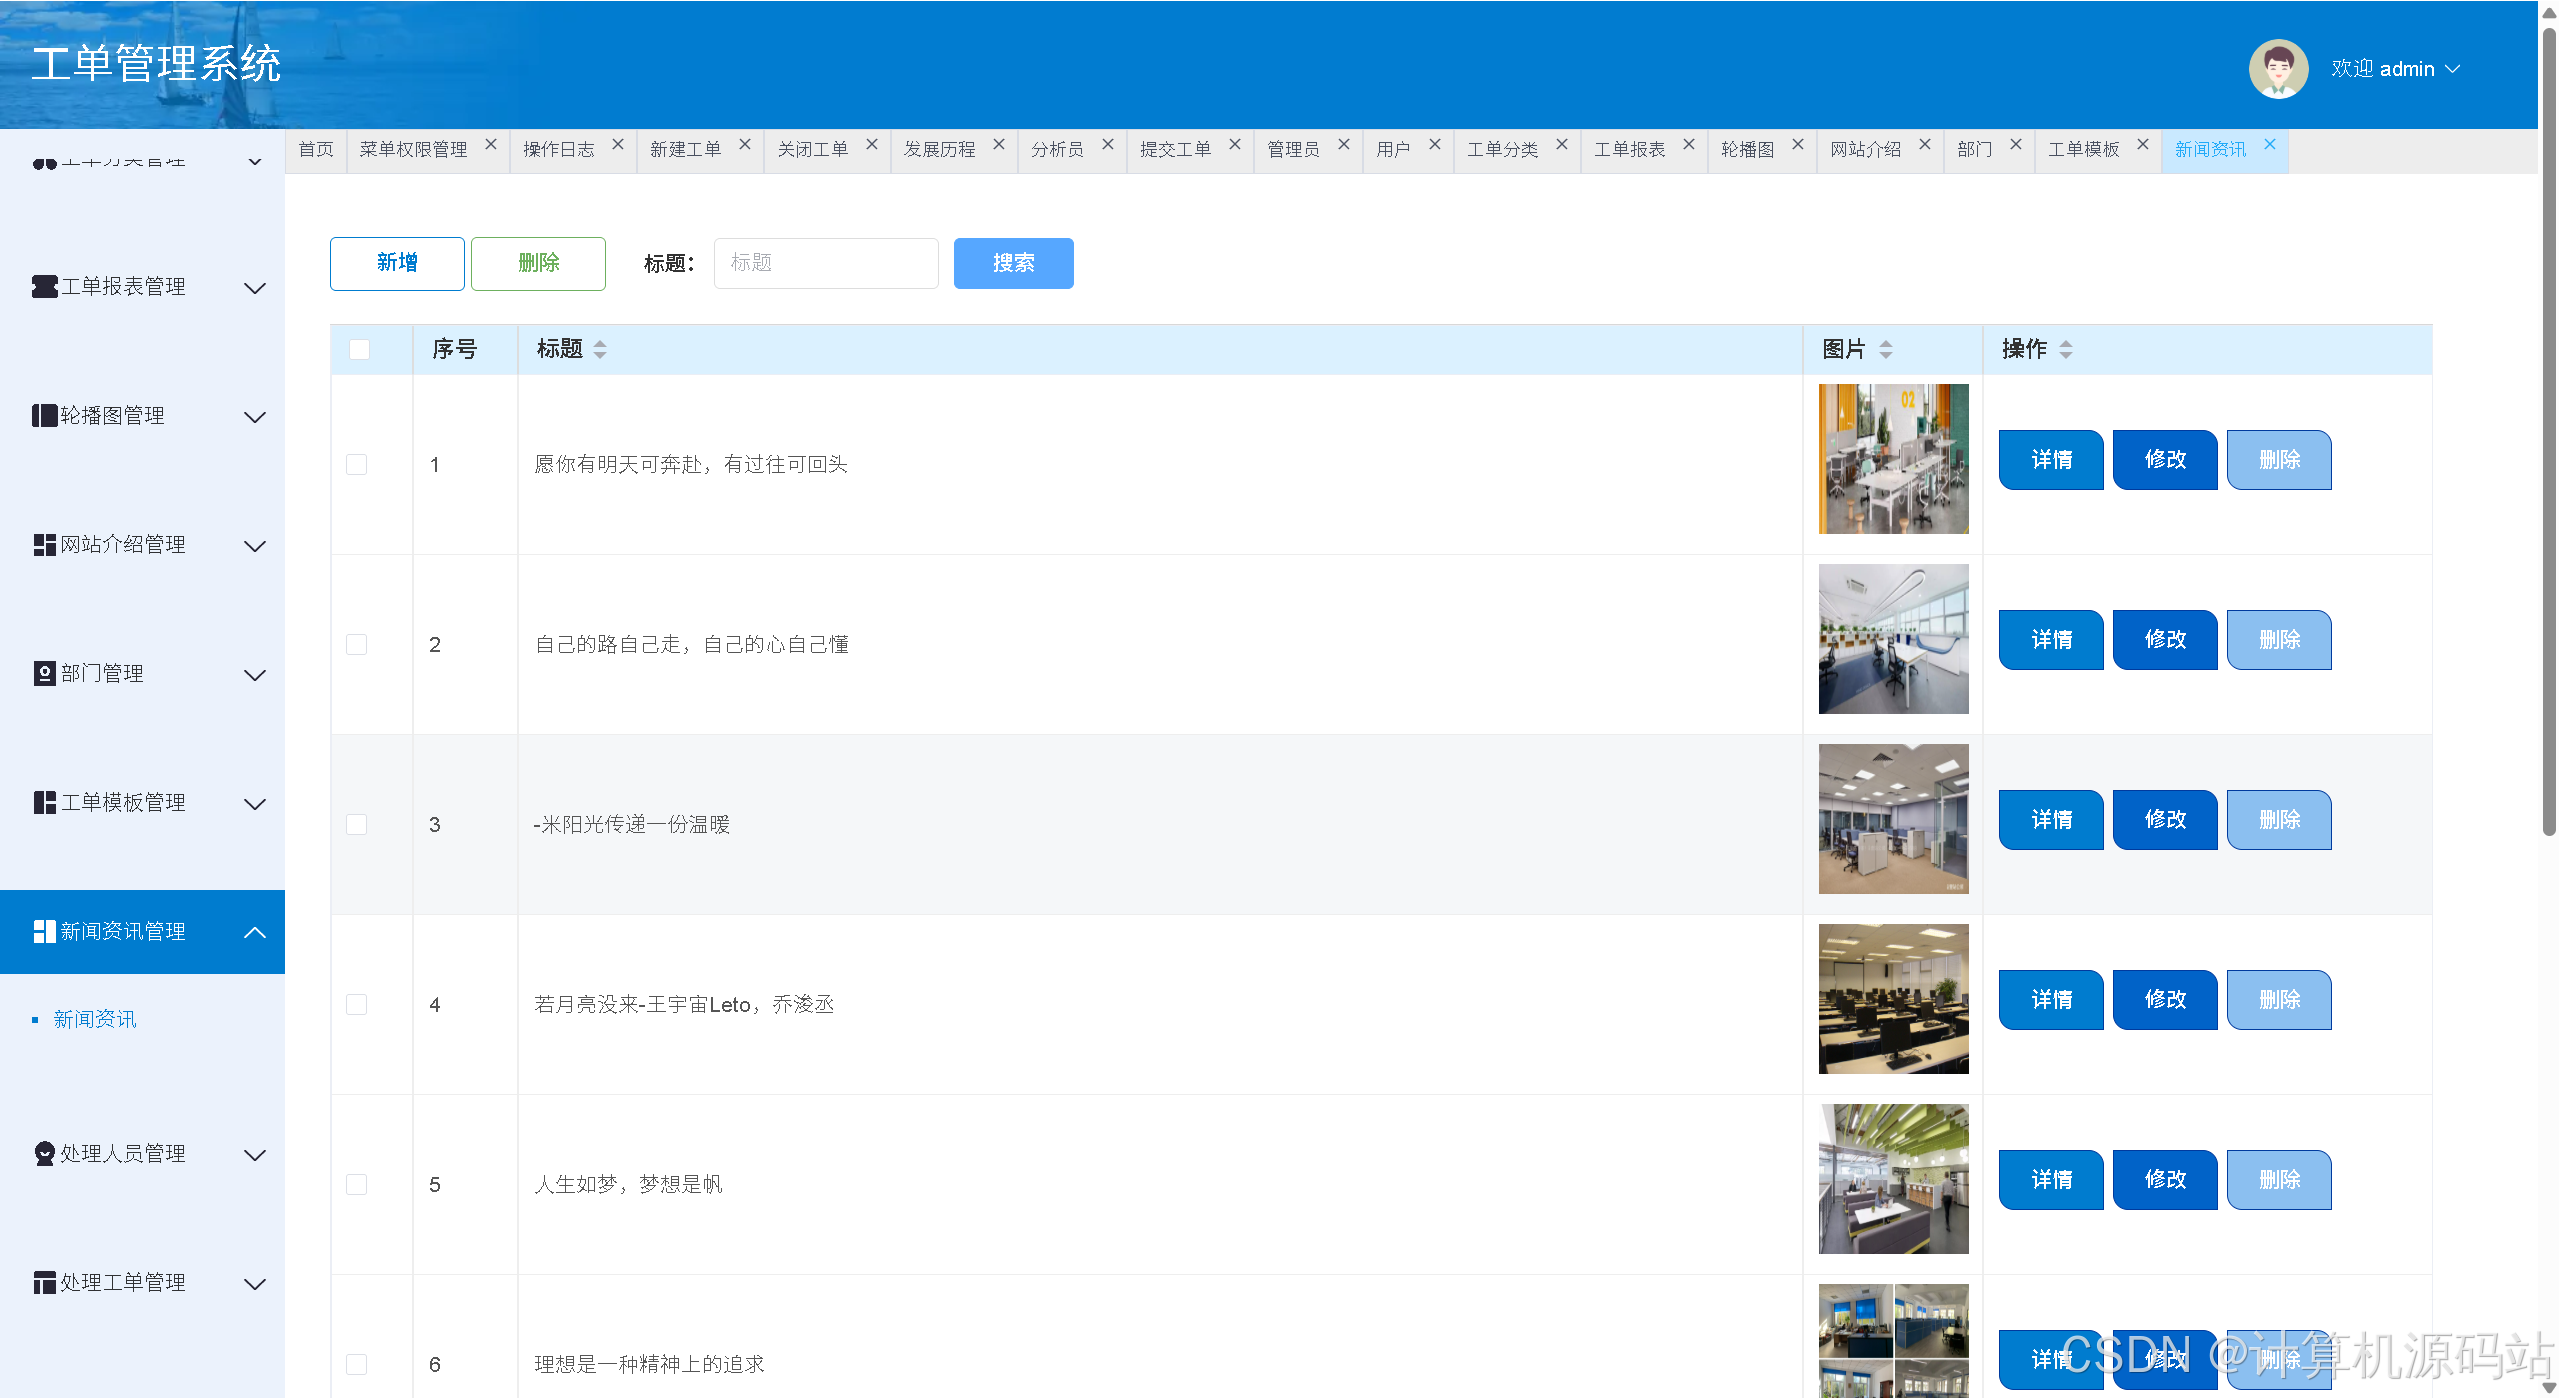Click the 处理人员管理 sidebar icon
This screenshot has height=1398, width=2559.
(x=44, y=1154)
